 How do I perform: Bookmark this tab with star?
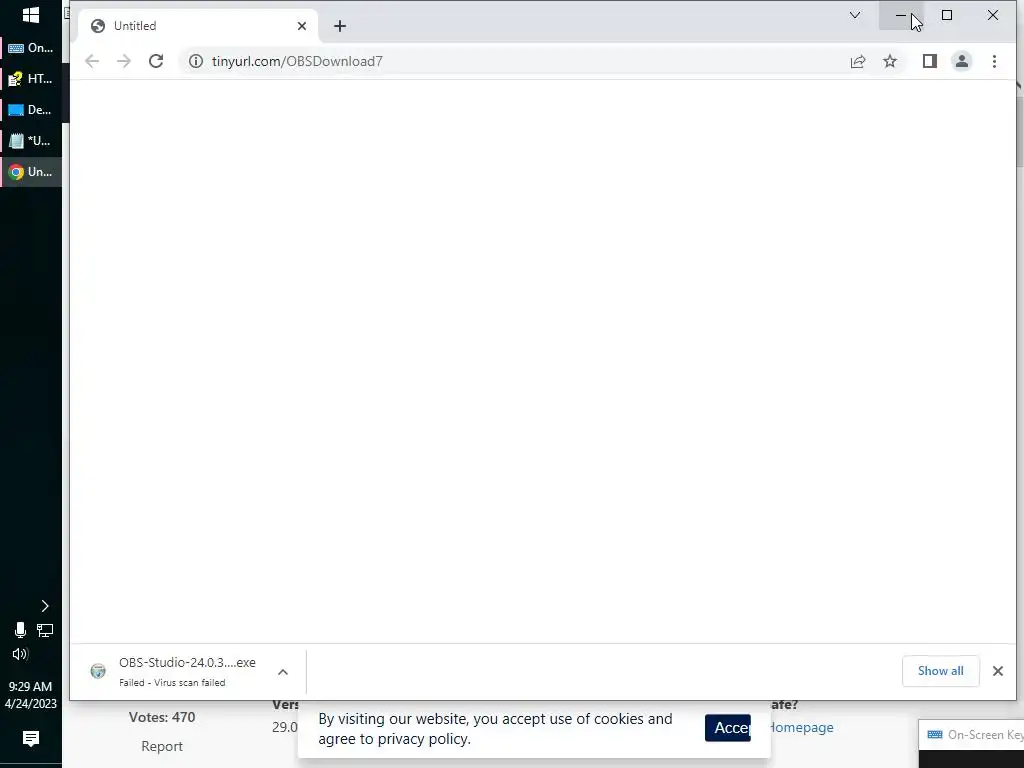pyautogui.click(x=889, y=61)
